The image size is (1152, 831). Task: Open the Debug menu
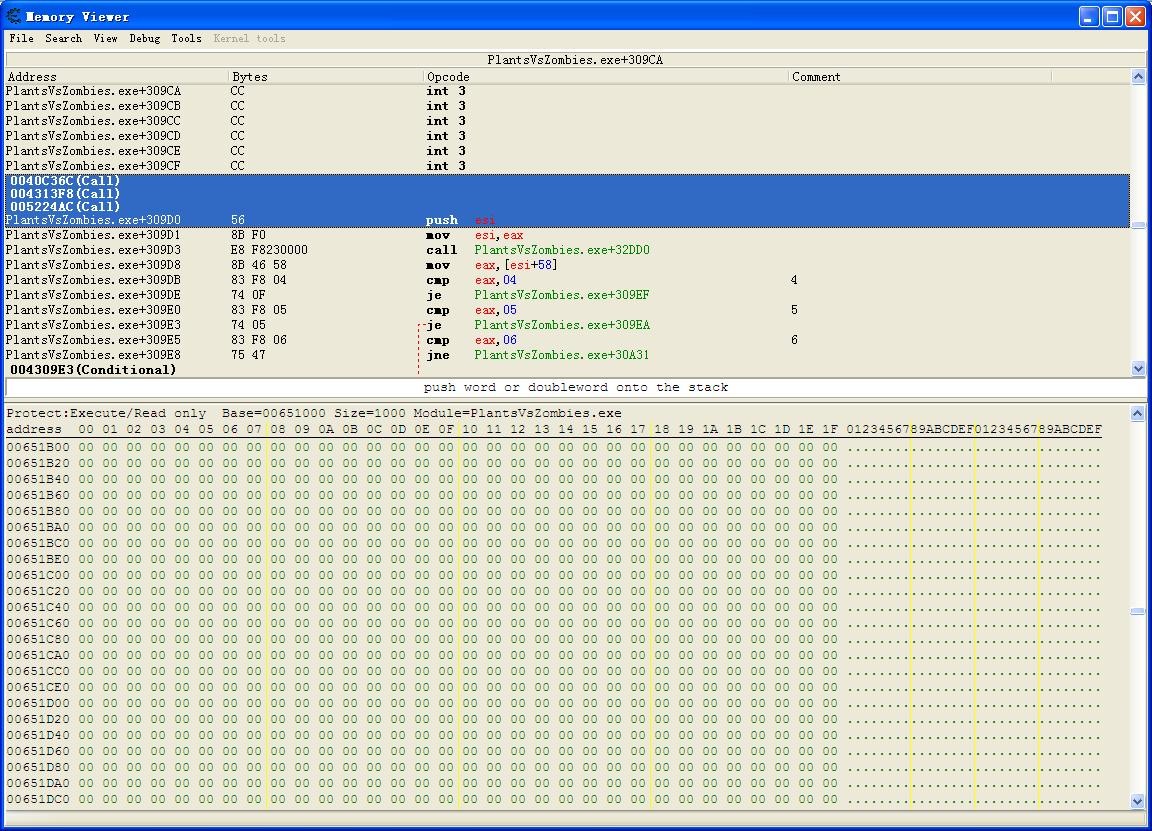[x=145, y=38]
